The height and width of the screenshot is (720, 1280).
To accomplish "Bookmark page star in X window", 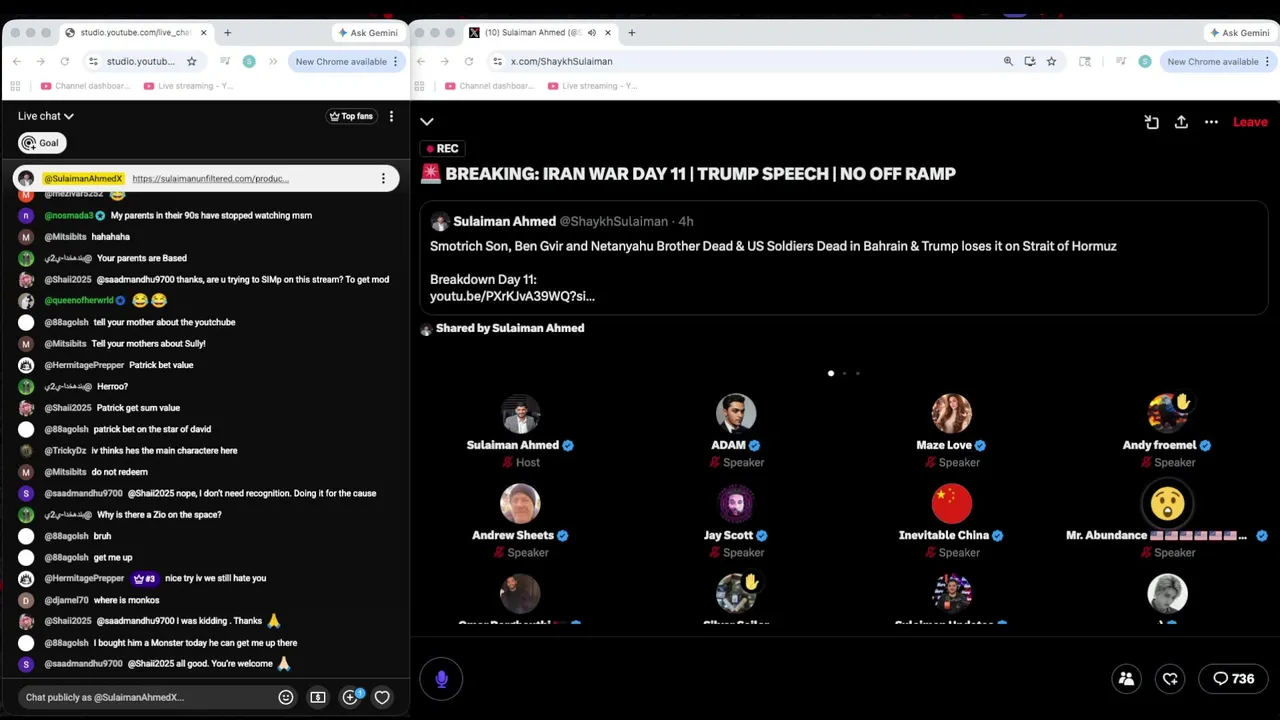I will click(1051, 61).
